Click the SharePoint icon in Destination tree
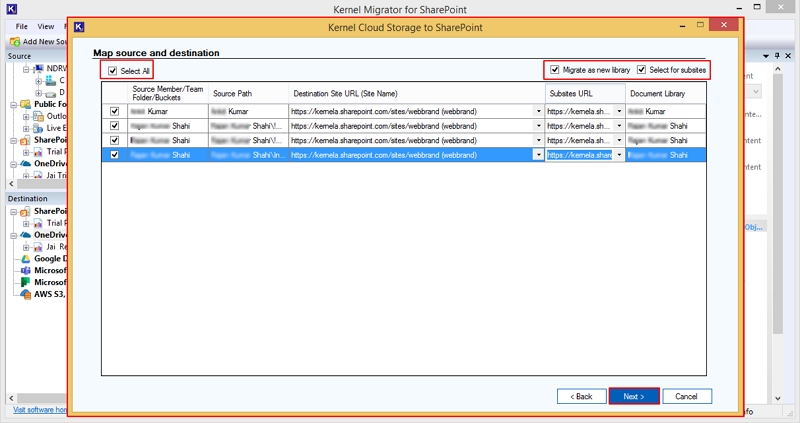 click(x=26, y=211)
